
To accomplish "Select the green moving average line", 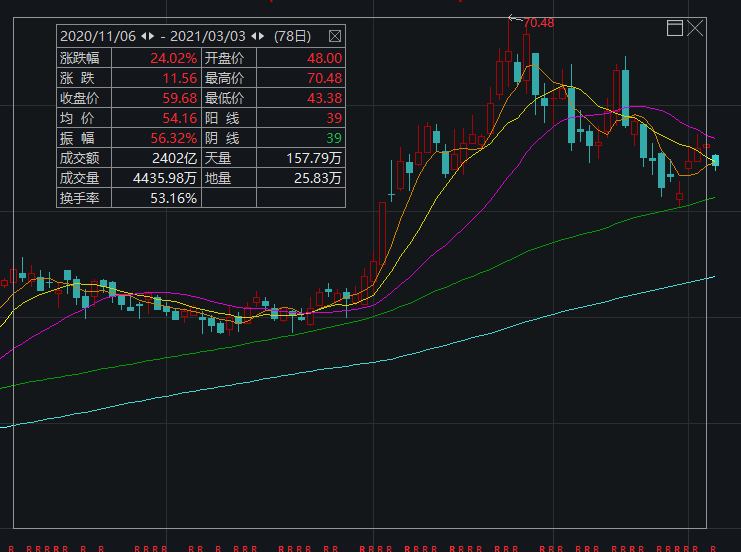I will 450,284.
